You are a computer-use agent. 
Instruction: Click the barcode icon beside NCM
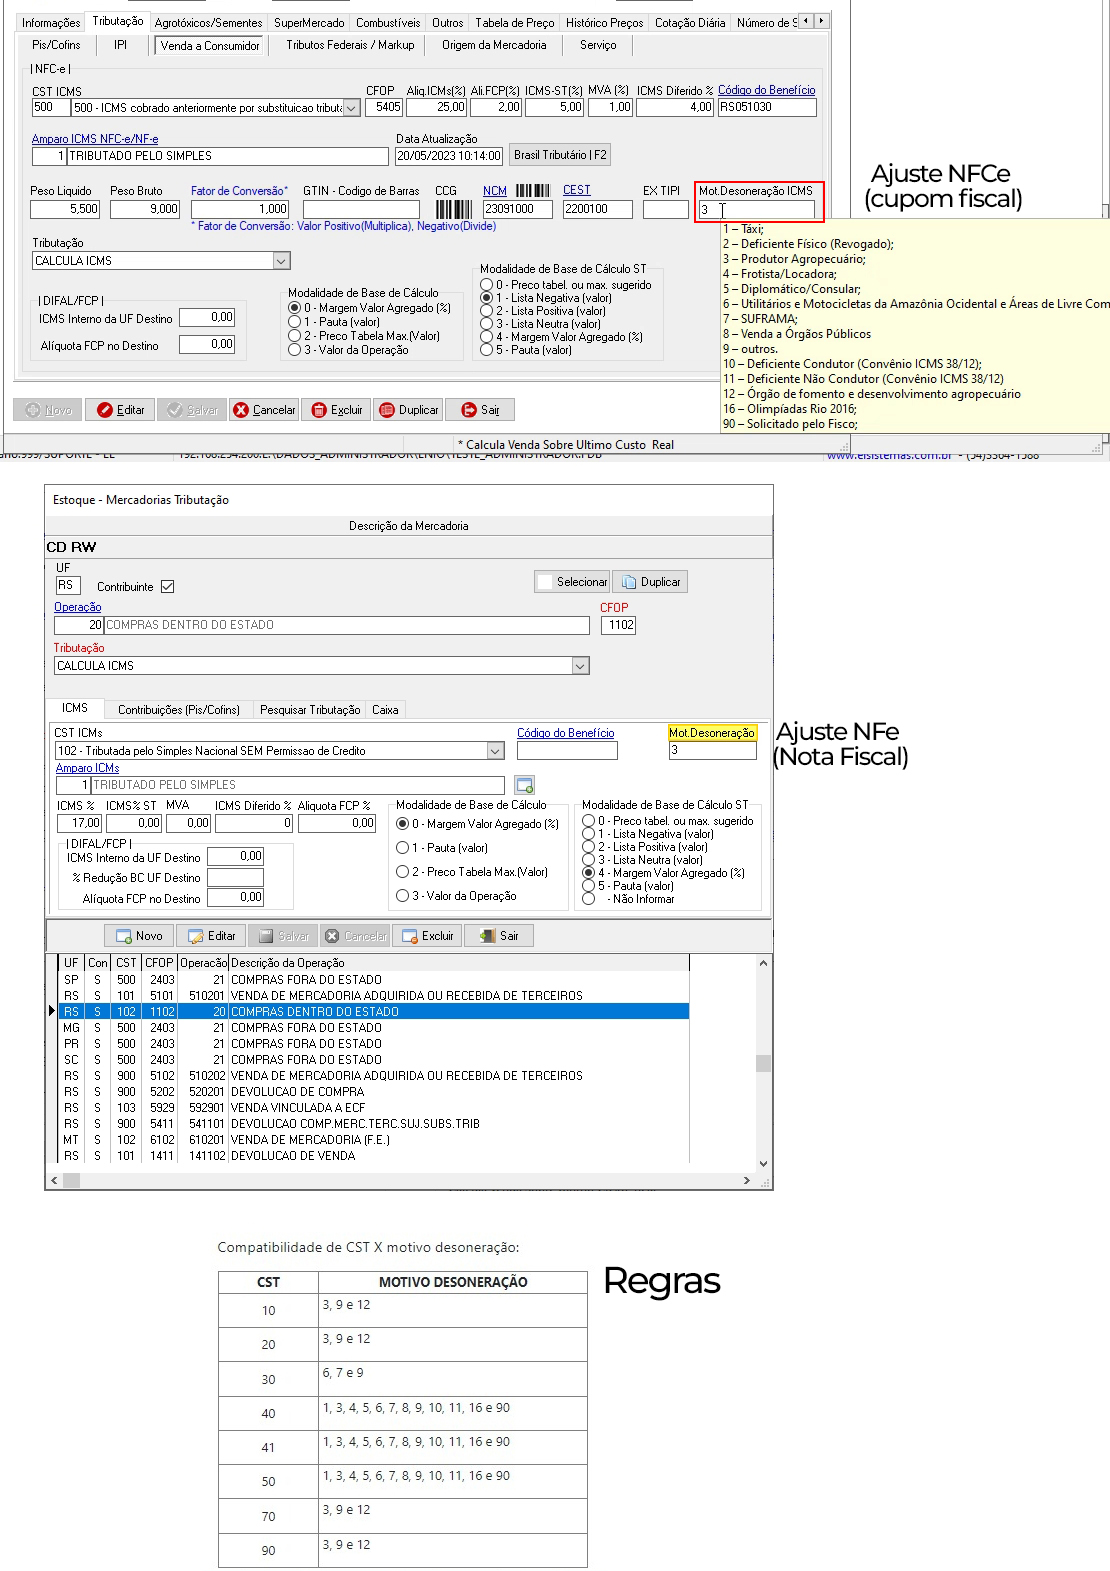point(533,190)
